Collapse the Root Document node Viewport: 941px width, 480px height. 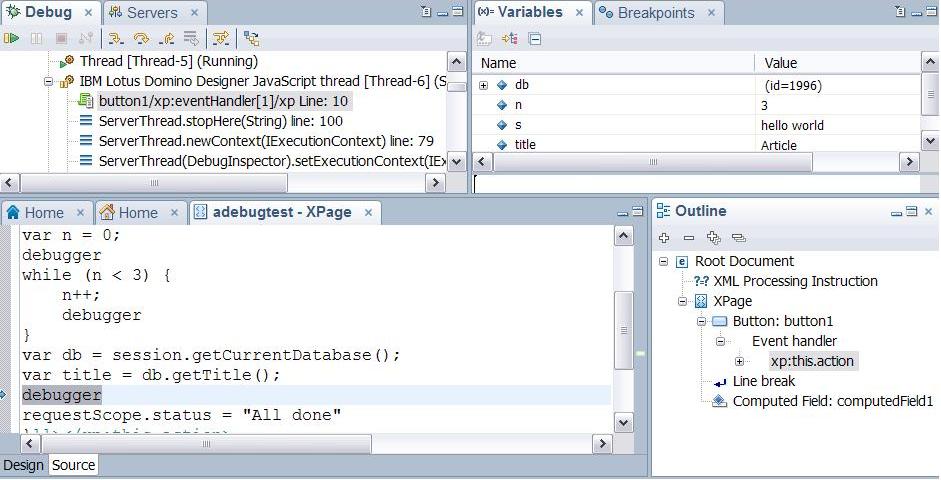(664, 261)
